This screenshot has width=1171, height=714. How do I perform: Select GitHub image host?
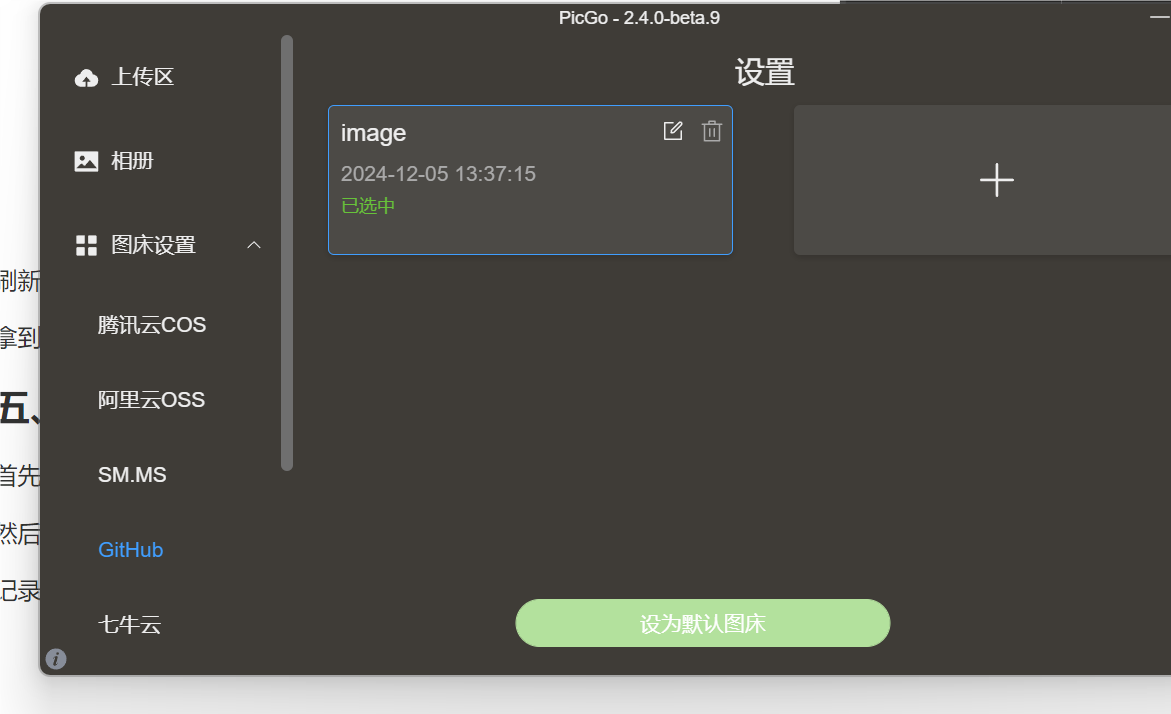coord(131,550)
